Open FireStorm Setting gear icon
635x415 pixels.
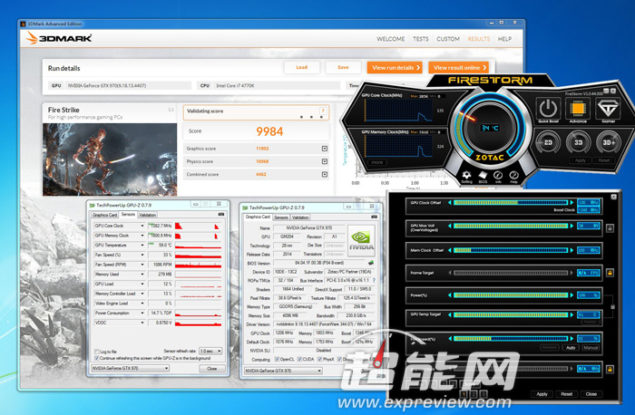point(467,175)
